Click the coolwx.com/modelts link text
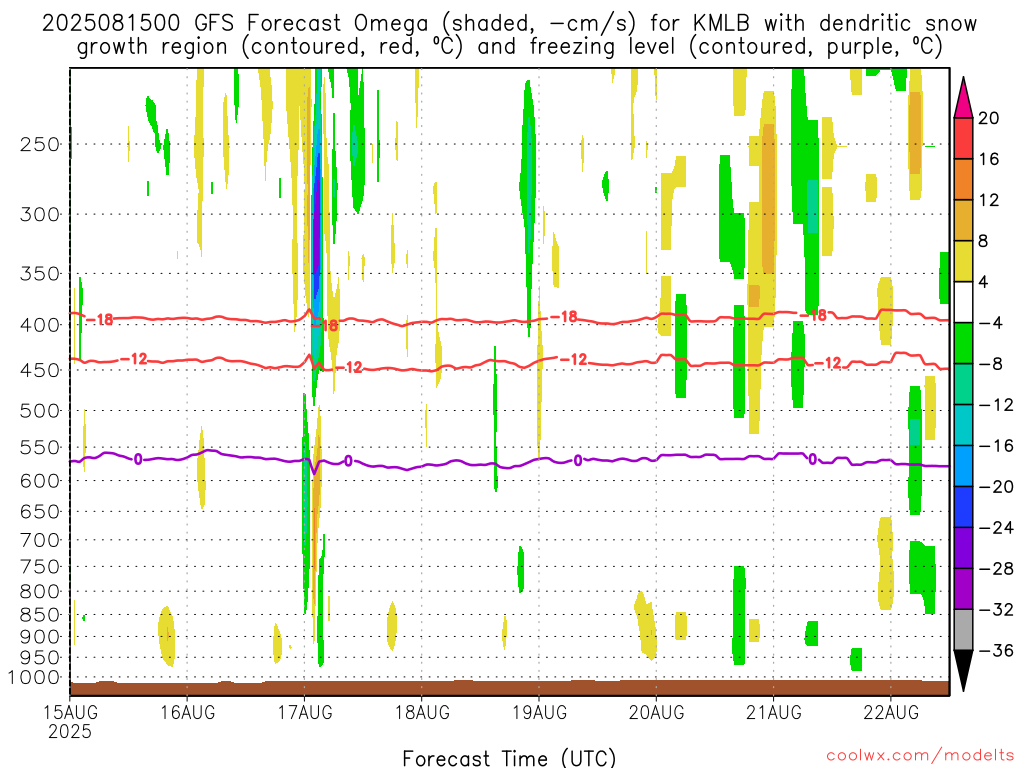 [920, 756]
